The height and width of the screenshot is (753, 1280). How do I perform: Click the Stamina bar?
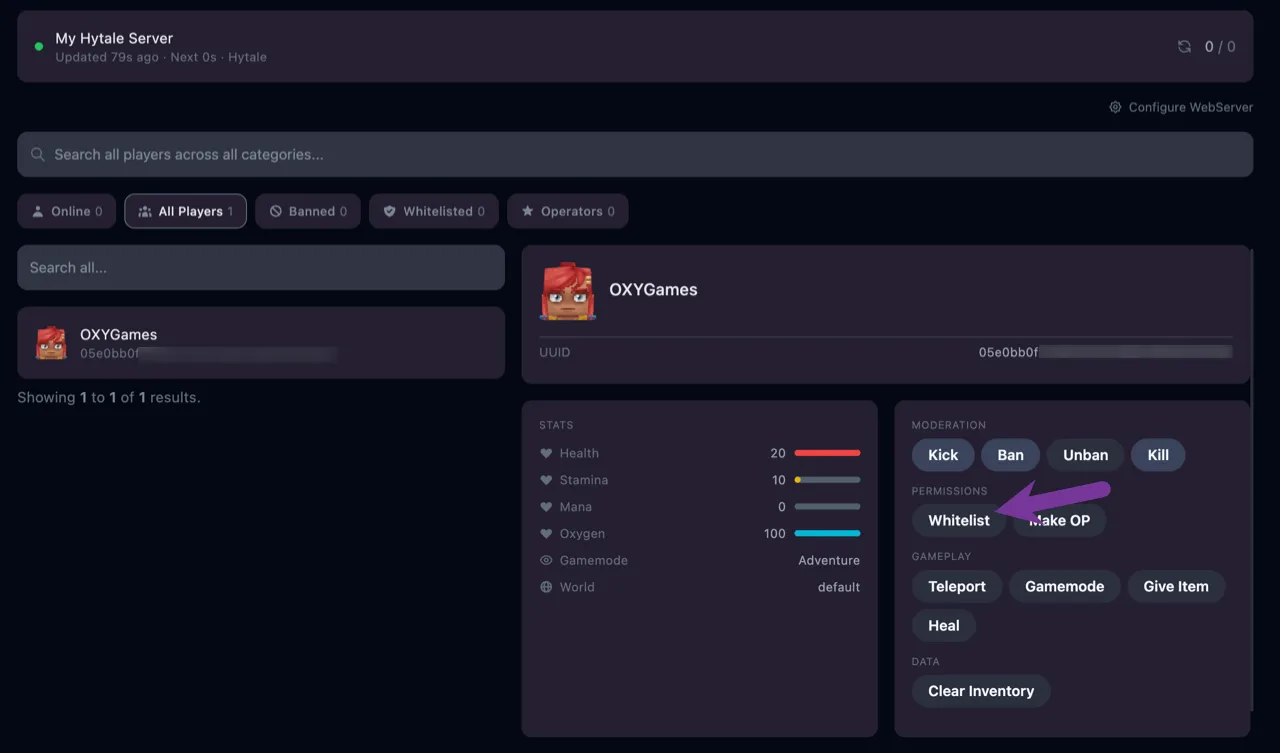pyautogui.click(x=827, y=480)
